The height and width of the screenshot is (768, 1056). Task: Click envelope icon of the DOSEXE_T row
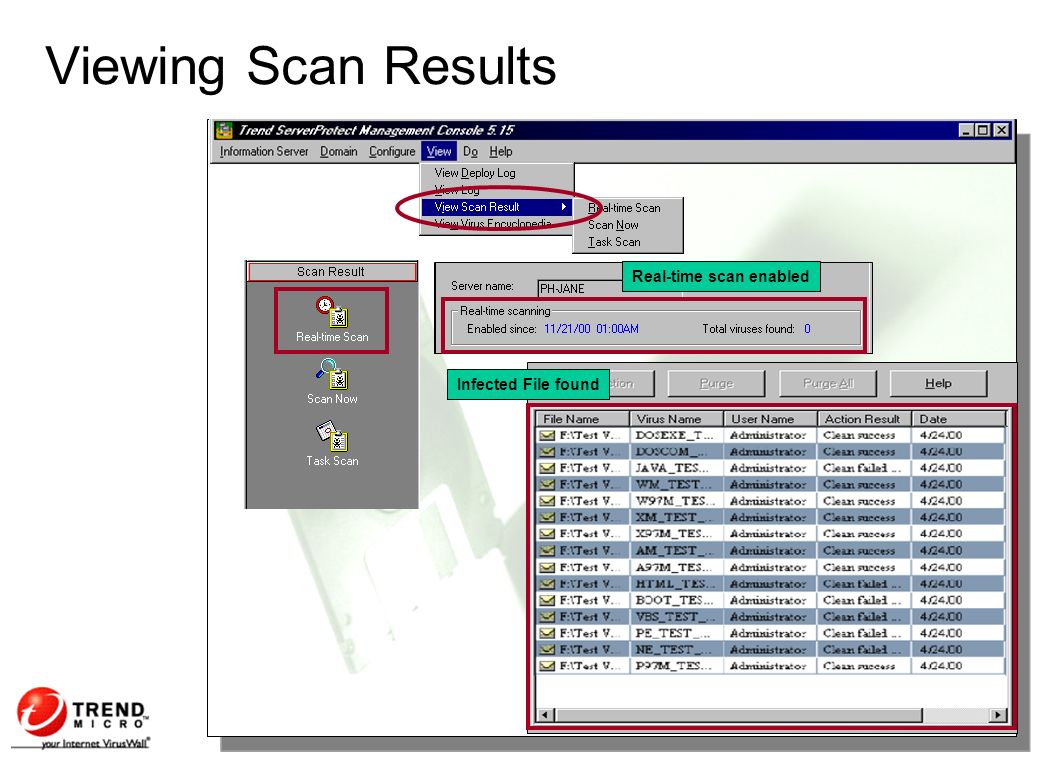coord(548,435)
